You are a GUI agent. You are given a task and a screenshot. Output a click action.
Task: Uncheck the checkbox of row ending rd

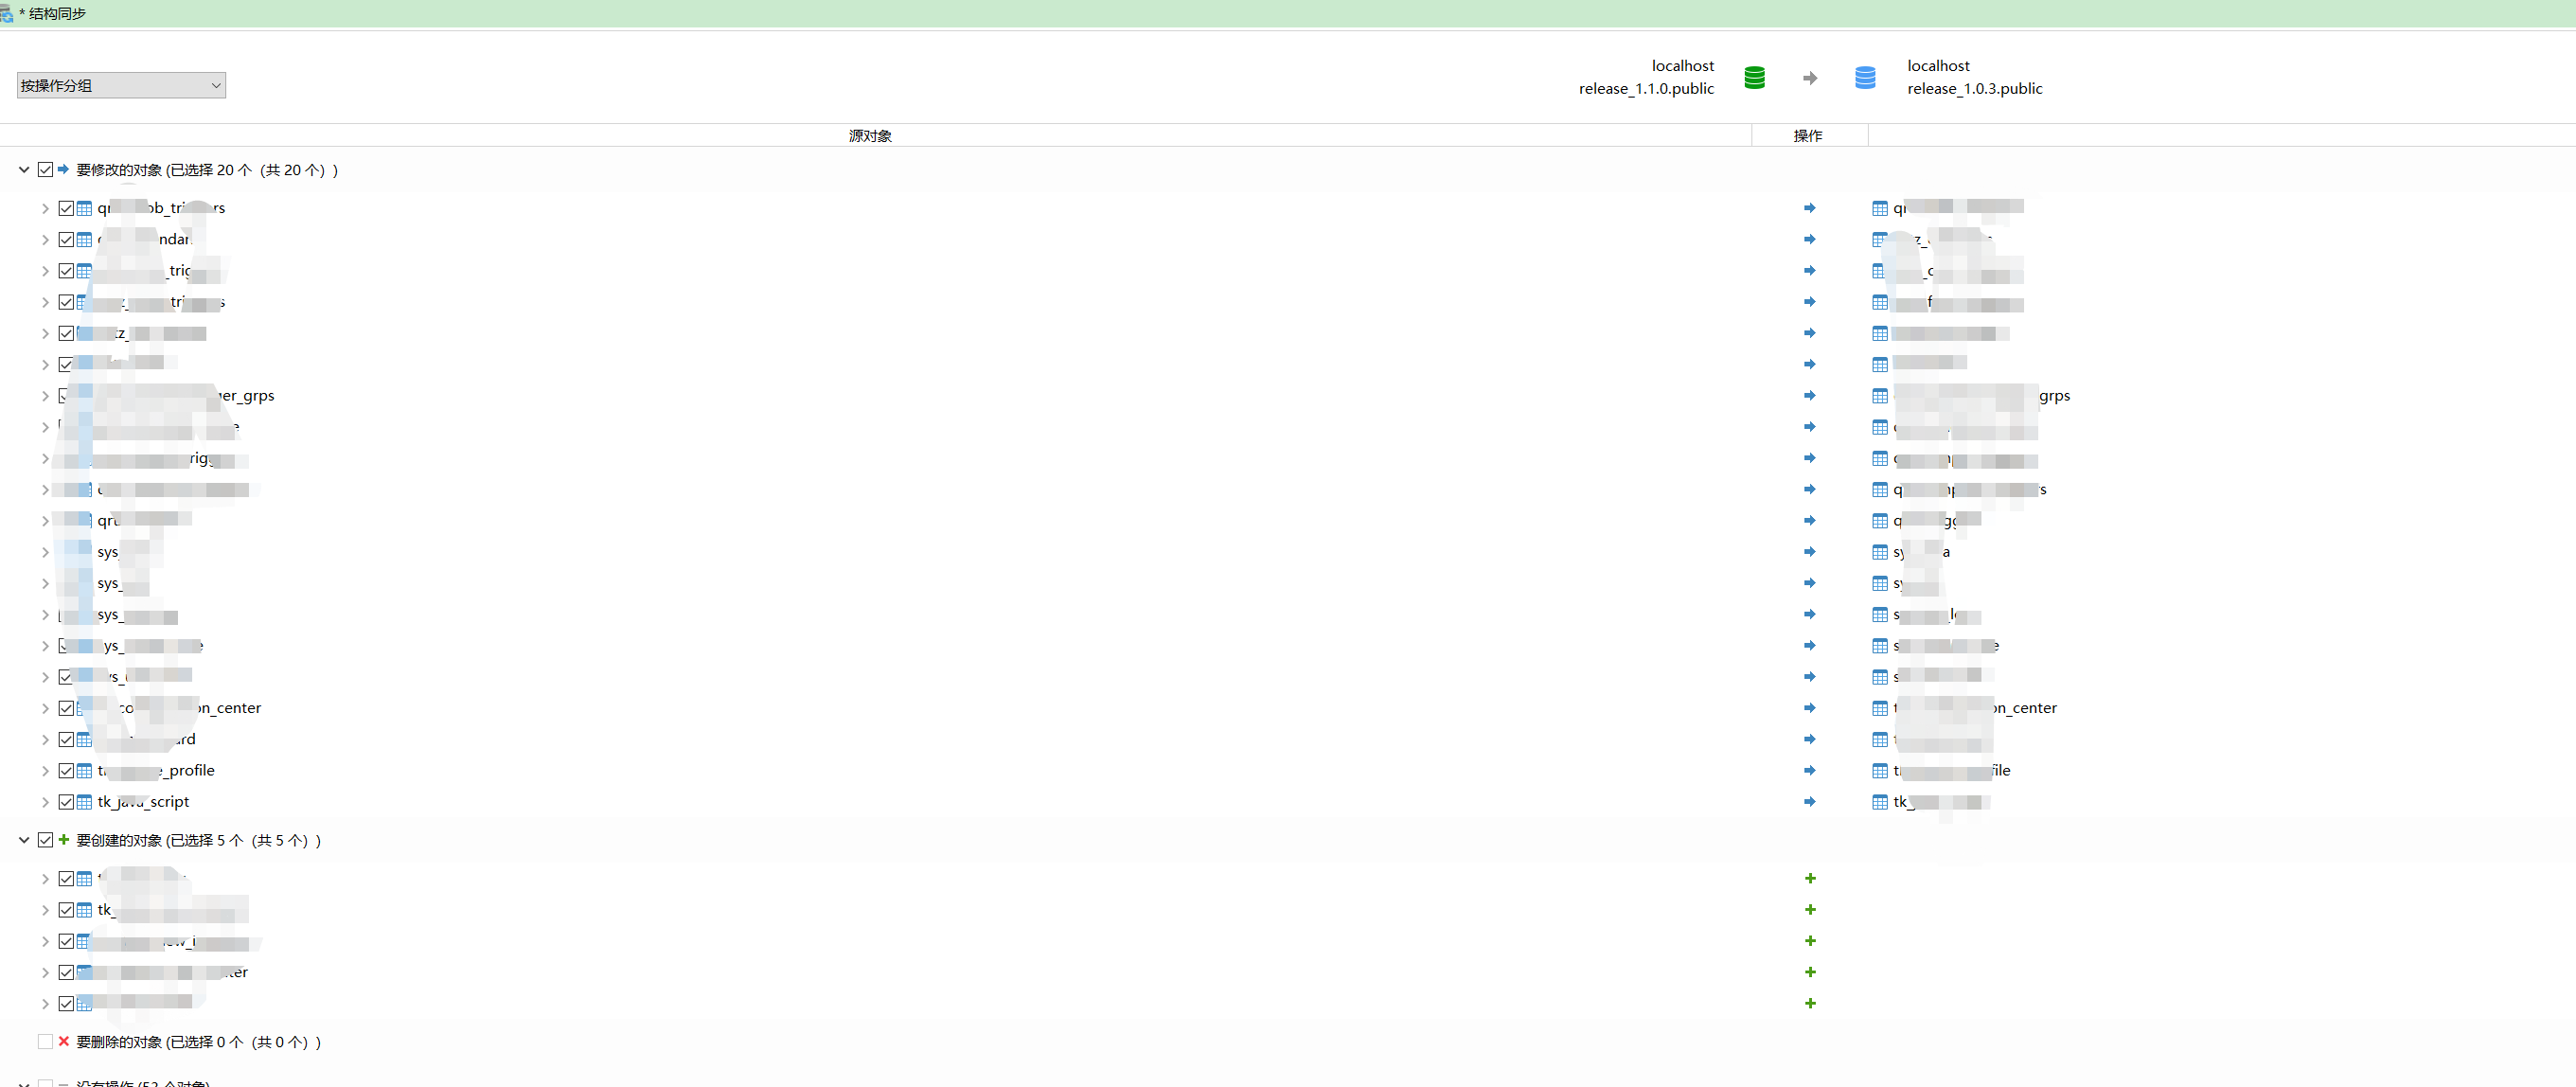[66, 740]
